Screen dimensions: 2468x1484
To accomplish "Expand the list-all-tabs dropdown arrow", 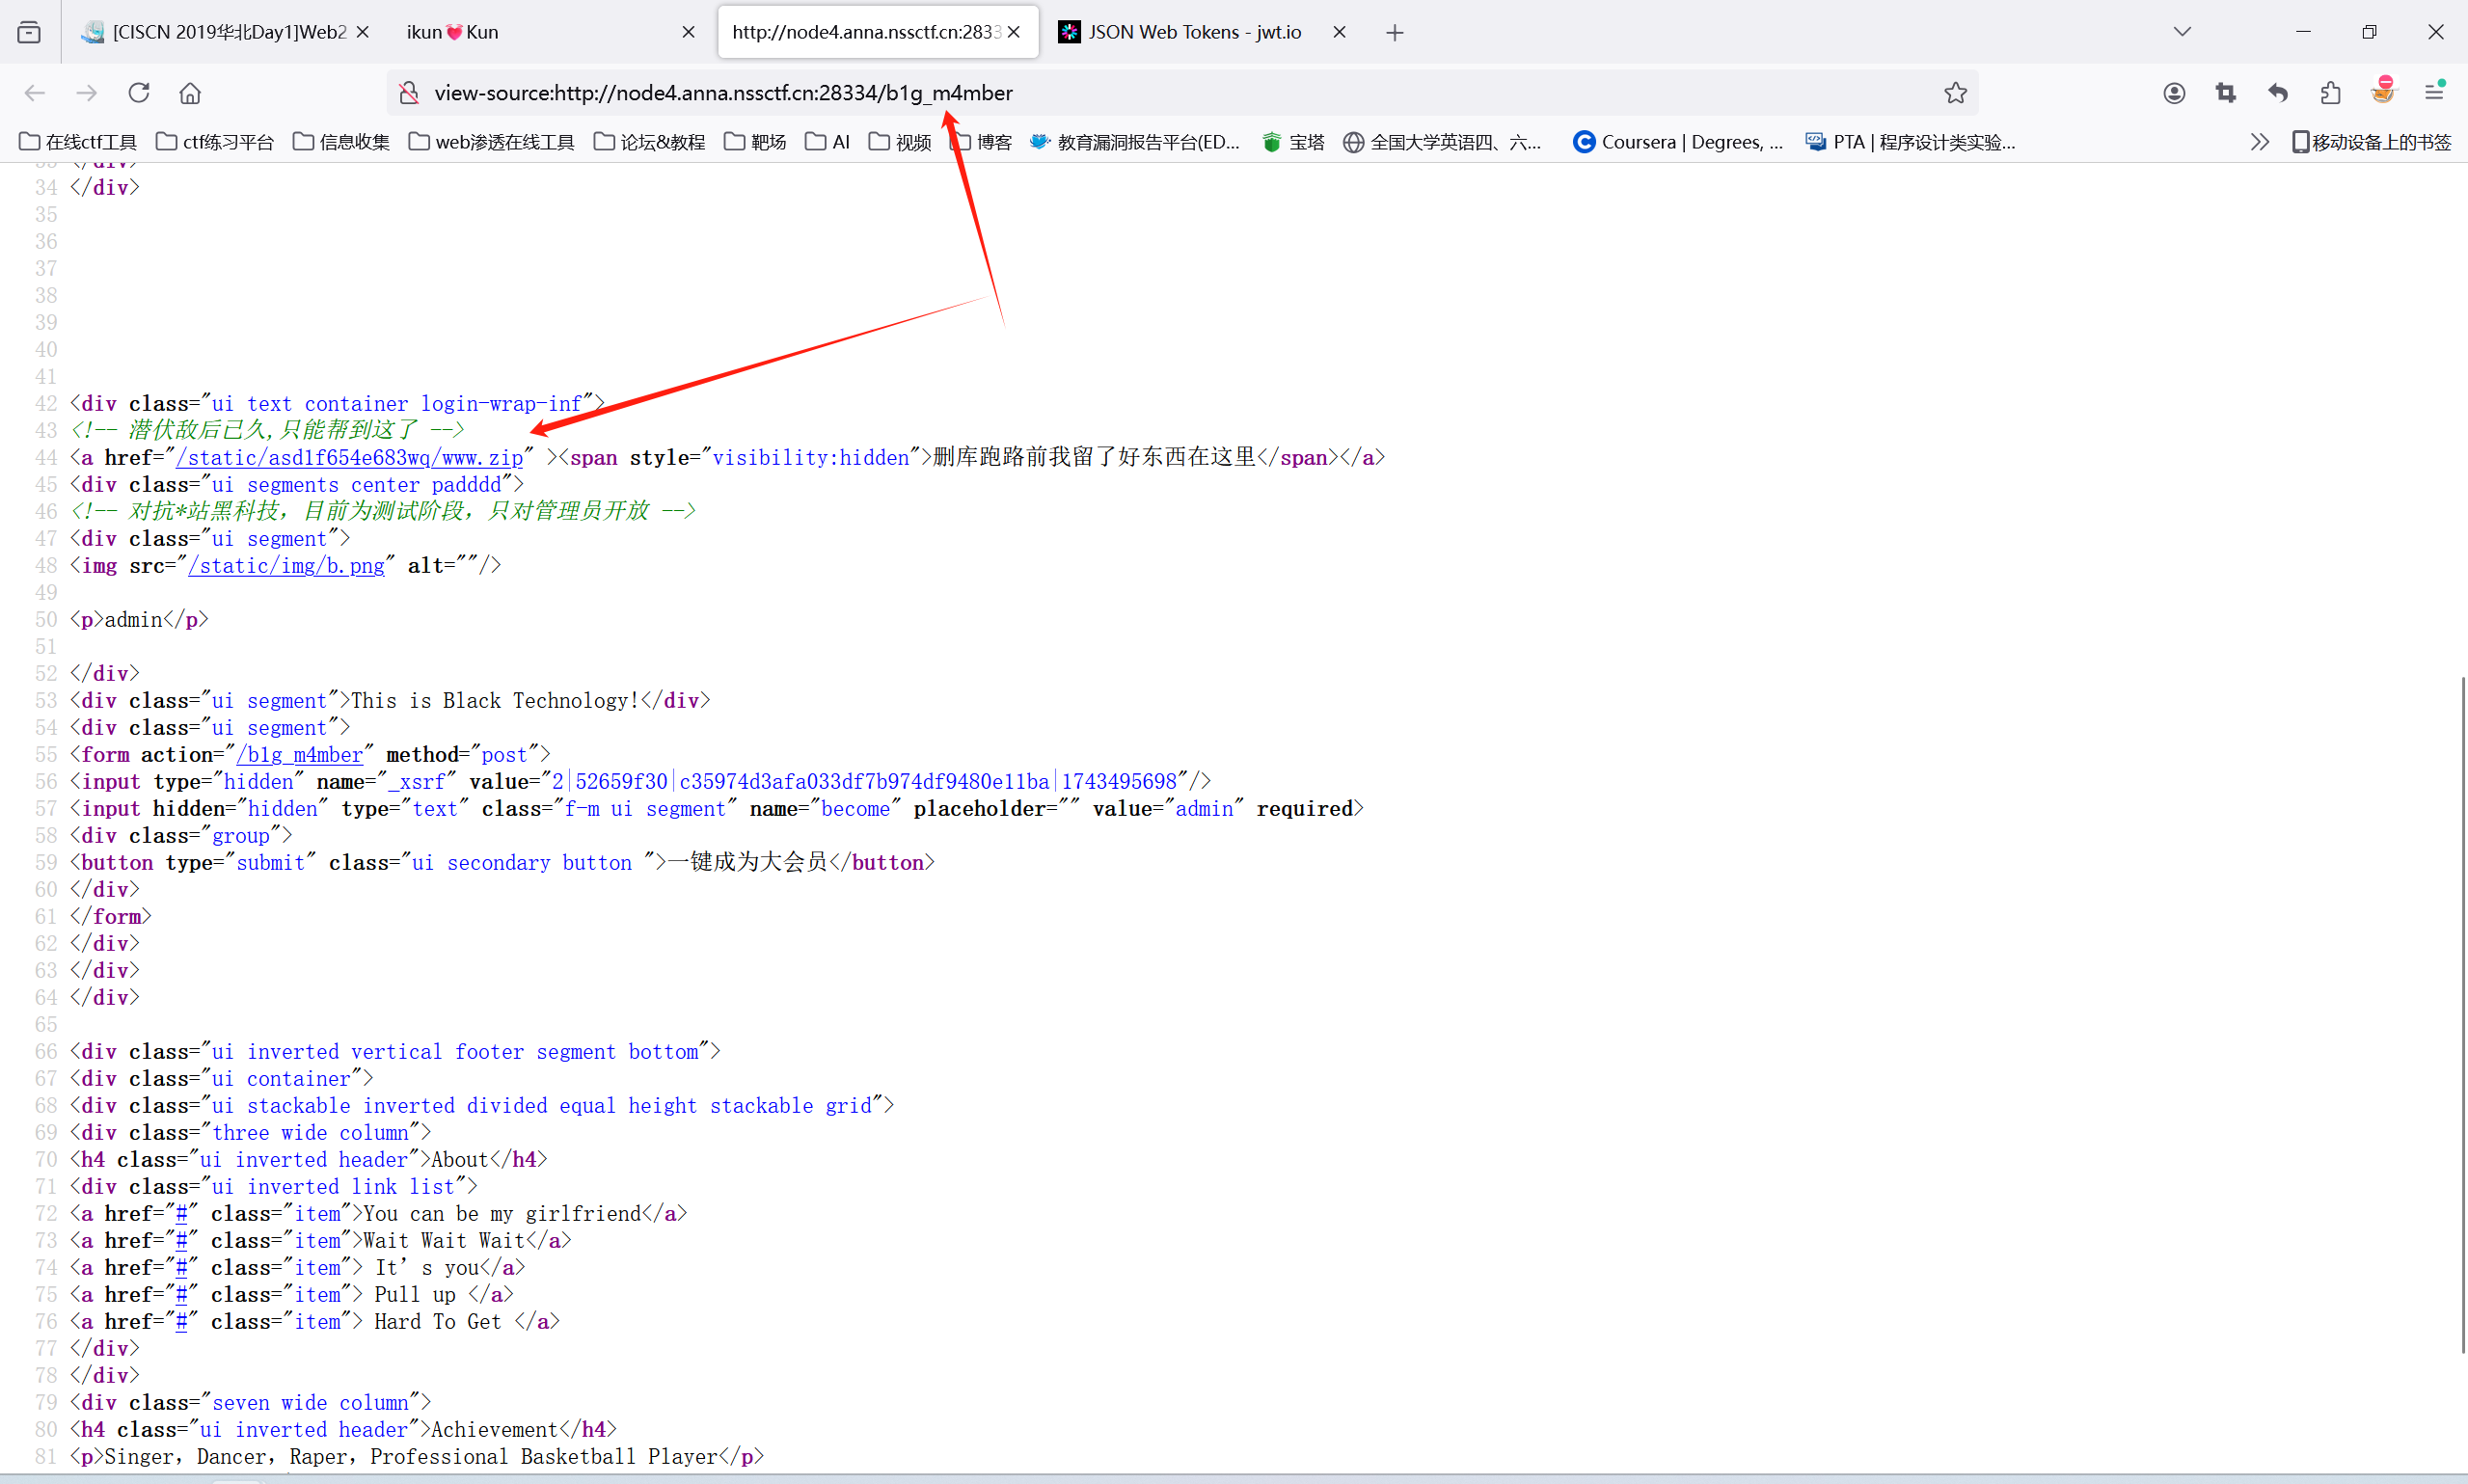I will (x=2182, y=32).
